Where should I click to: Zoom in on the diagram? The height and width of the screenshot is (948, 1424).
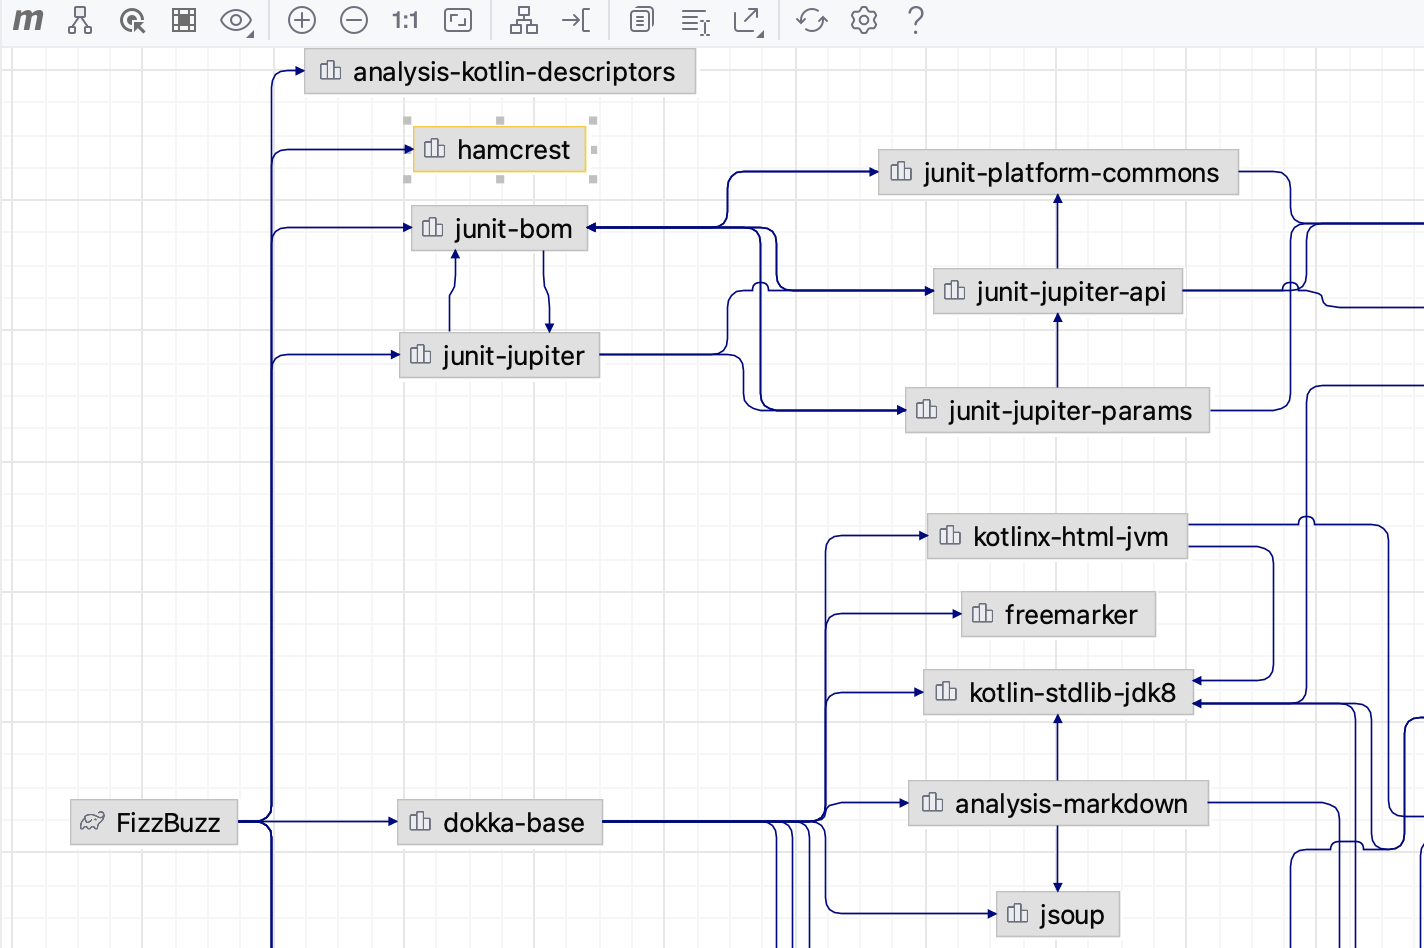point(301,20)
